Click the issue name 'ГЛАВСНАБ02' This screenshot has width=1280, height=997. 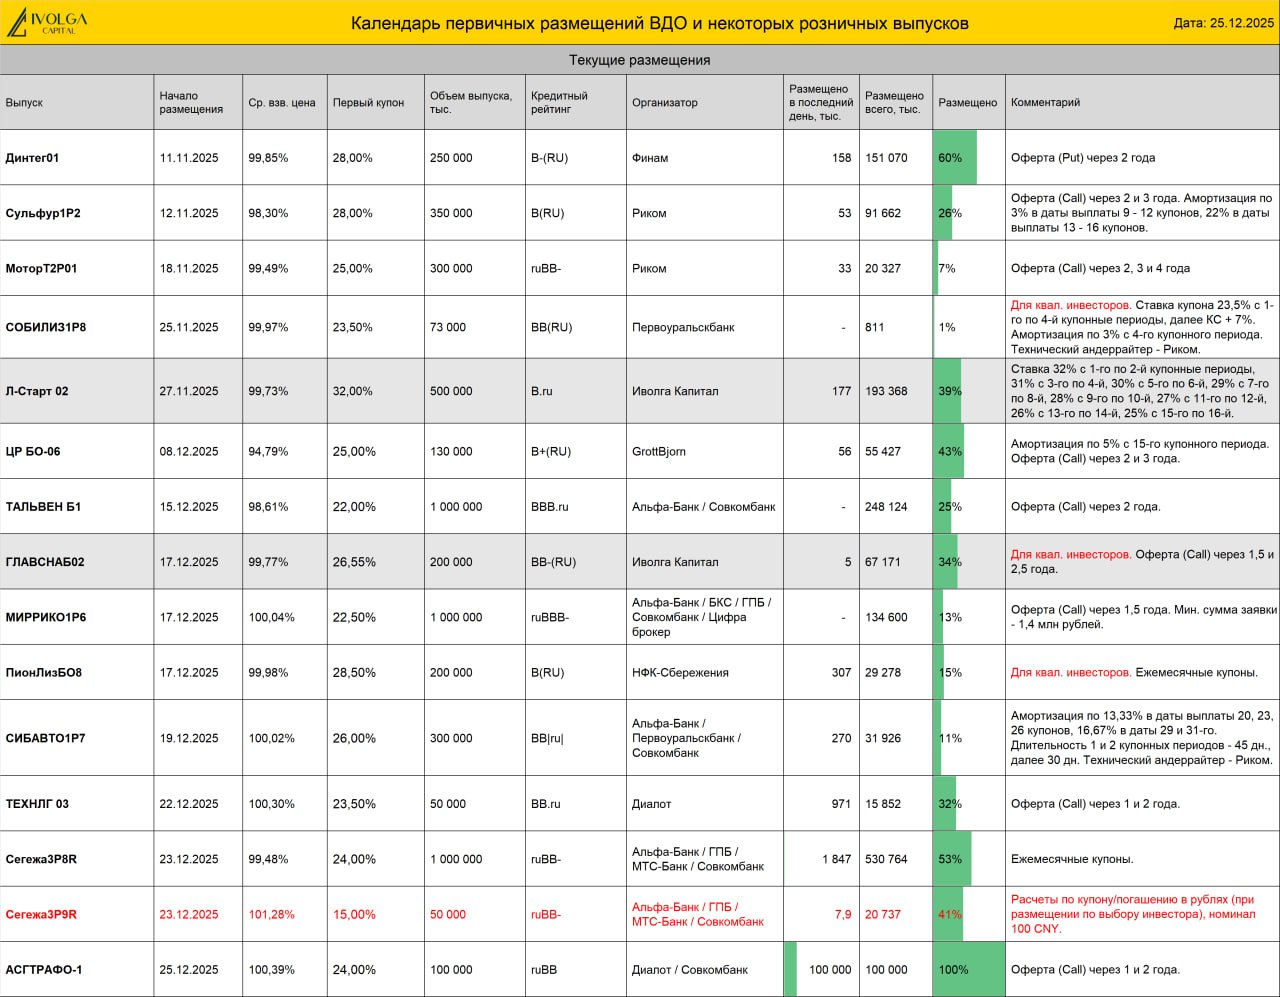tap(45, 562)
